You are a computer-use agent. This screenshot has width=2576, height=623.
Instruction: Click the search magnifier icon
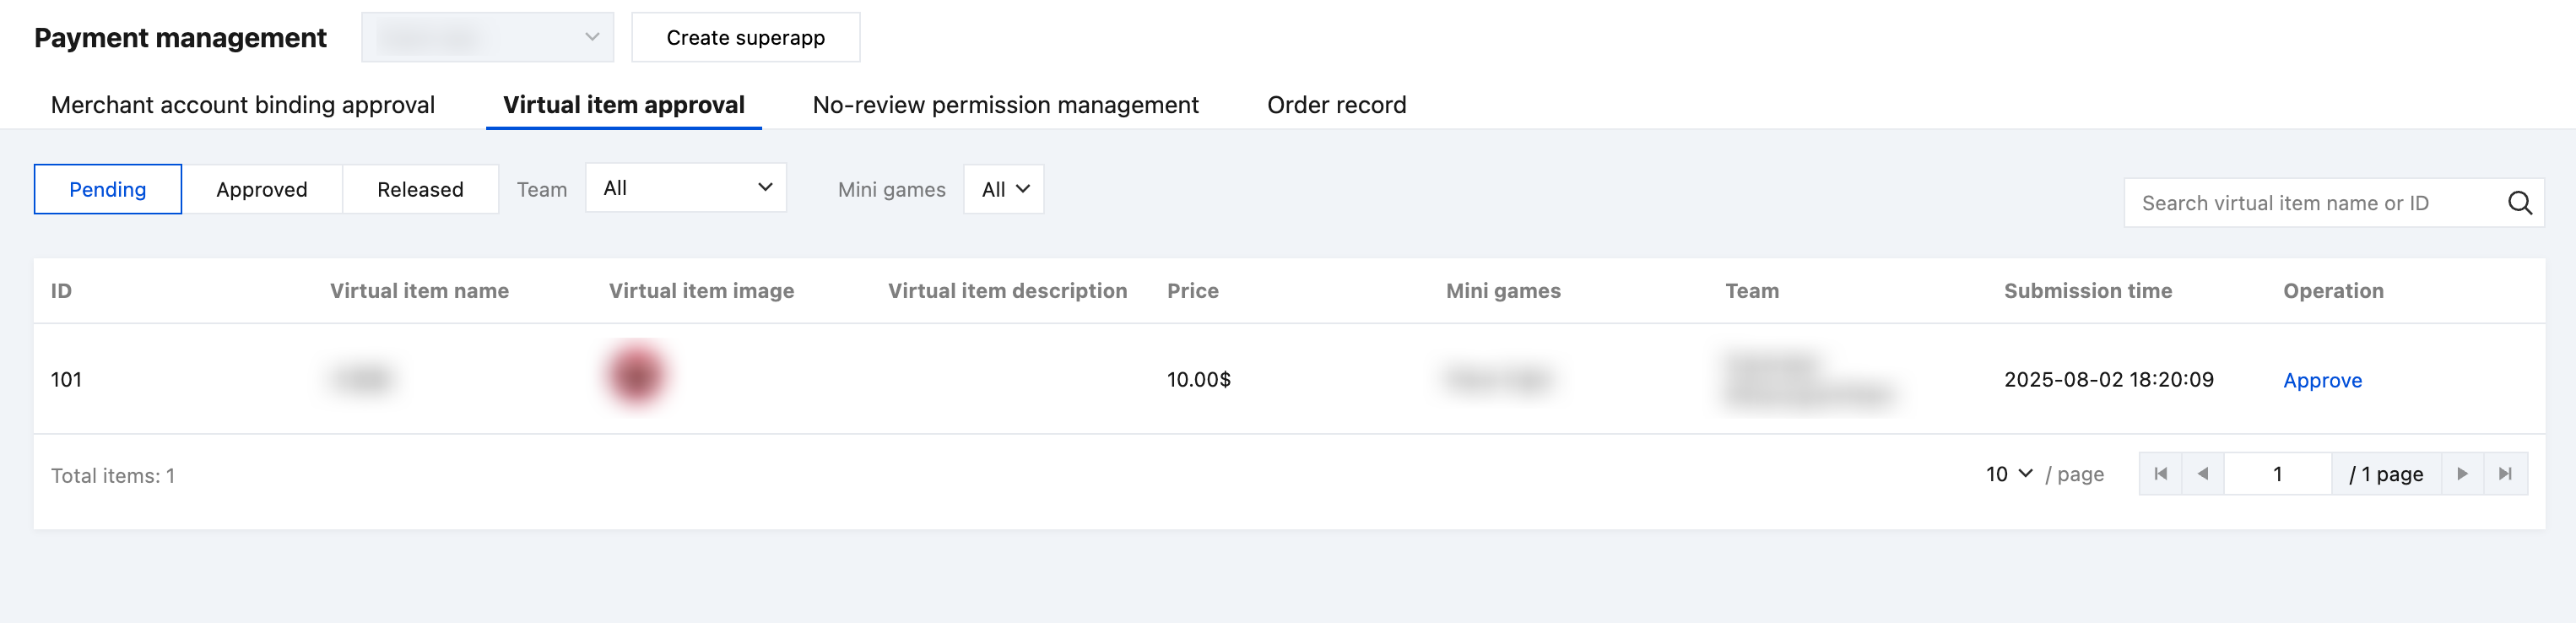click(x=2519, y=203)
